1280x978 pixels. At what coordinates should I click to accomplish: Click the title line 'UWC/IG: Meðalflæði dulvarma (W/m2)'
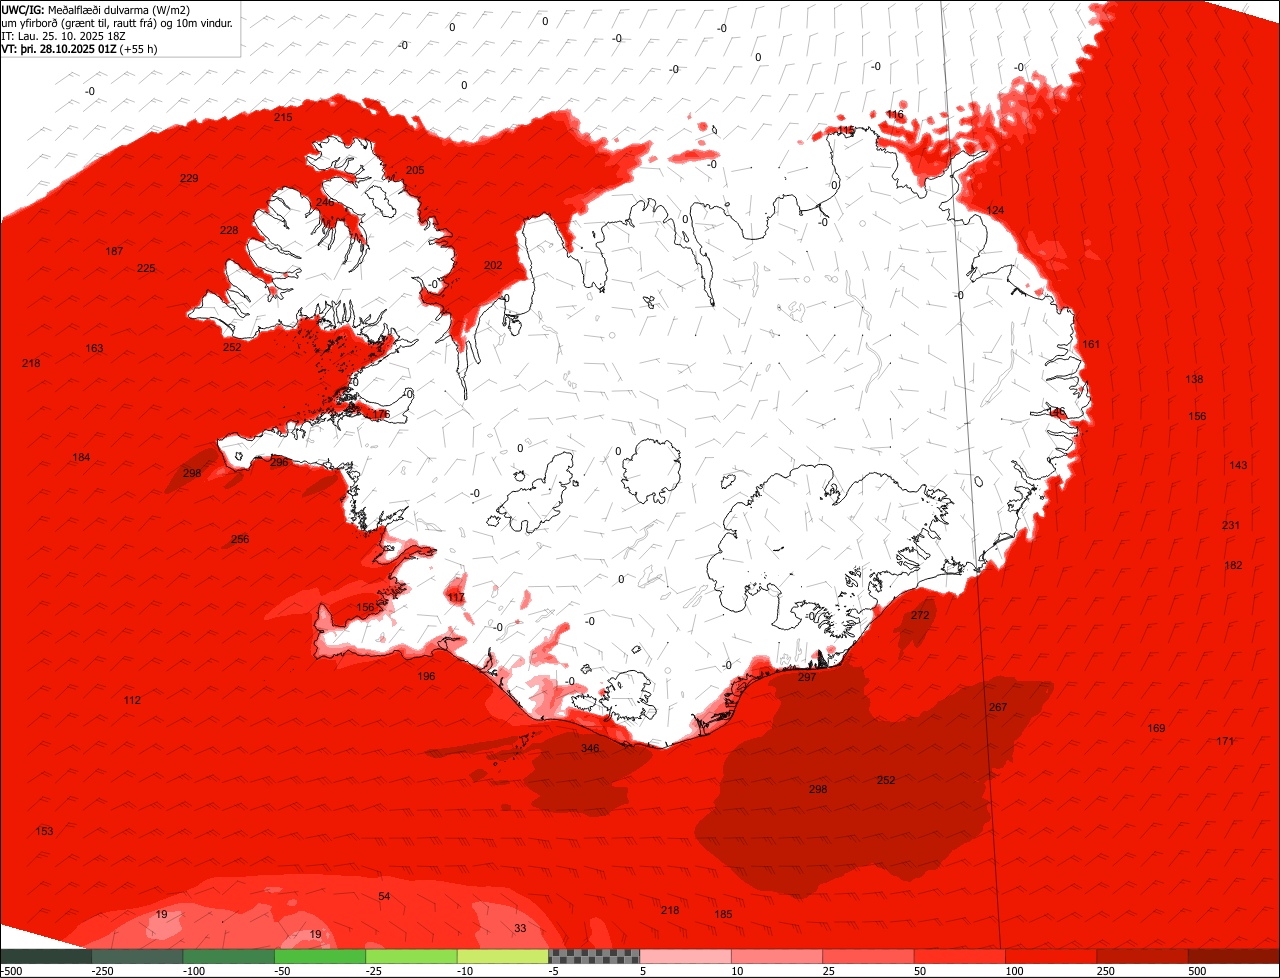click(95, 9)
